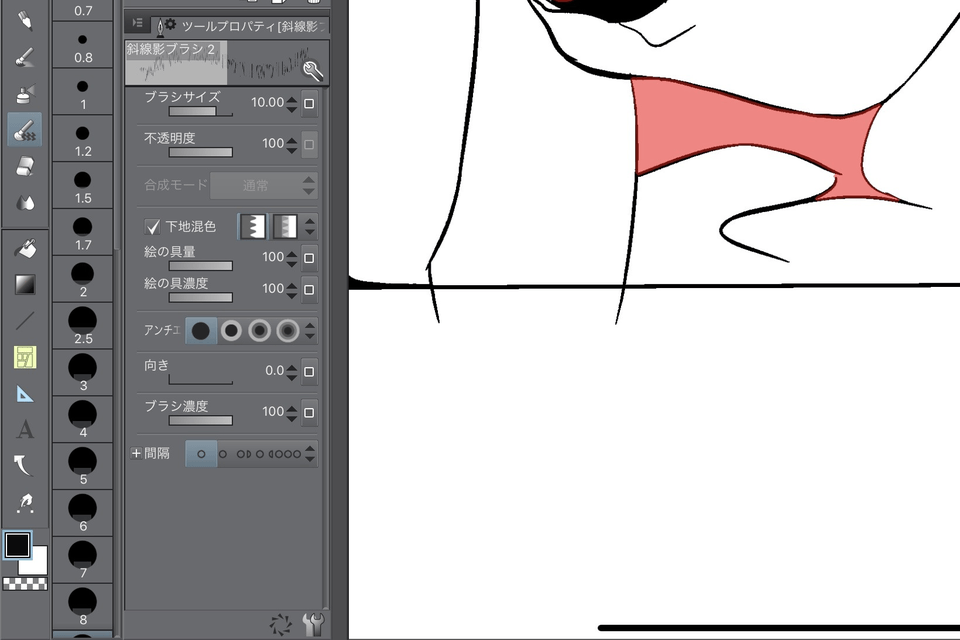Select the straight Line figure tool
This screenshot has height=640, width=960.
point(24,321)
